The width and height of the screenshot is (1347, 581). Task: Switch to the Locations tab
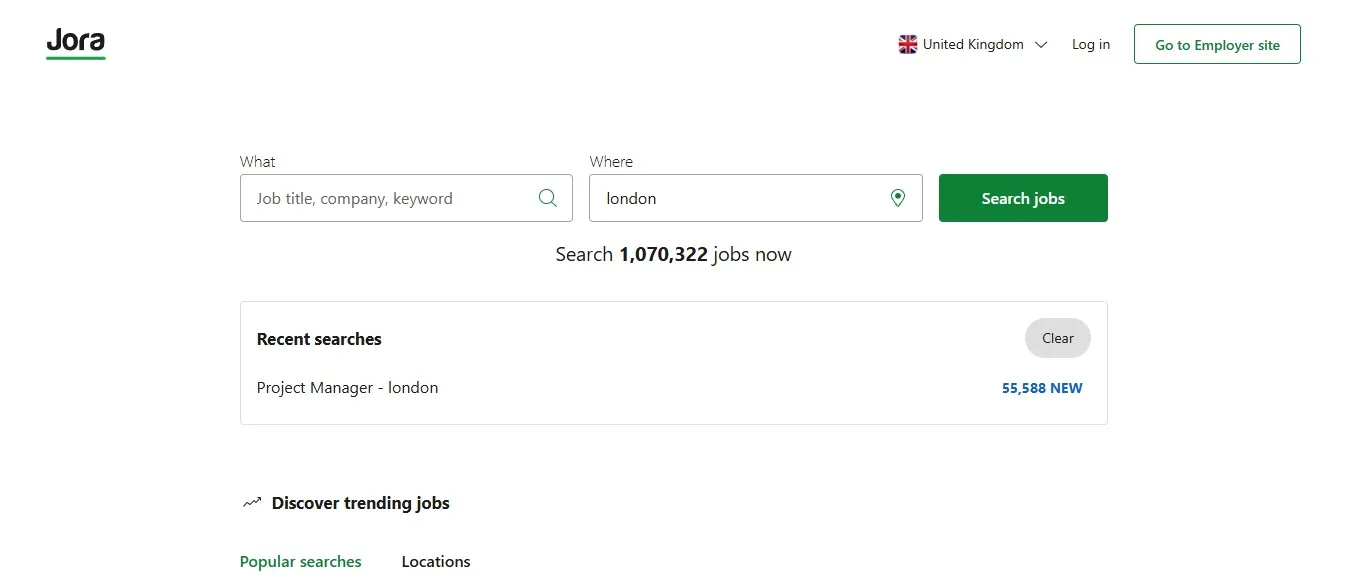pos(436,562)
